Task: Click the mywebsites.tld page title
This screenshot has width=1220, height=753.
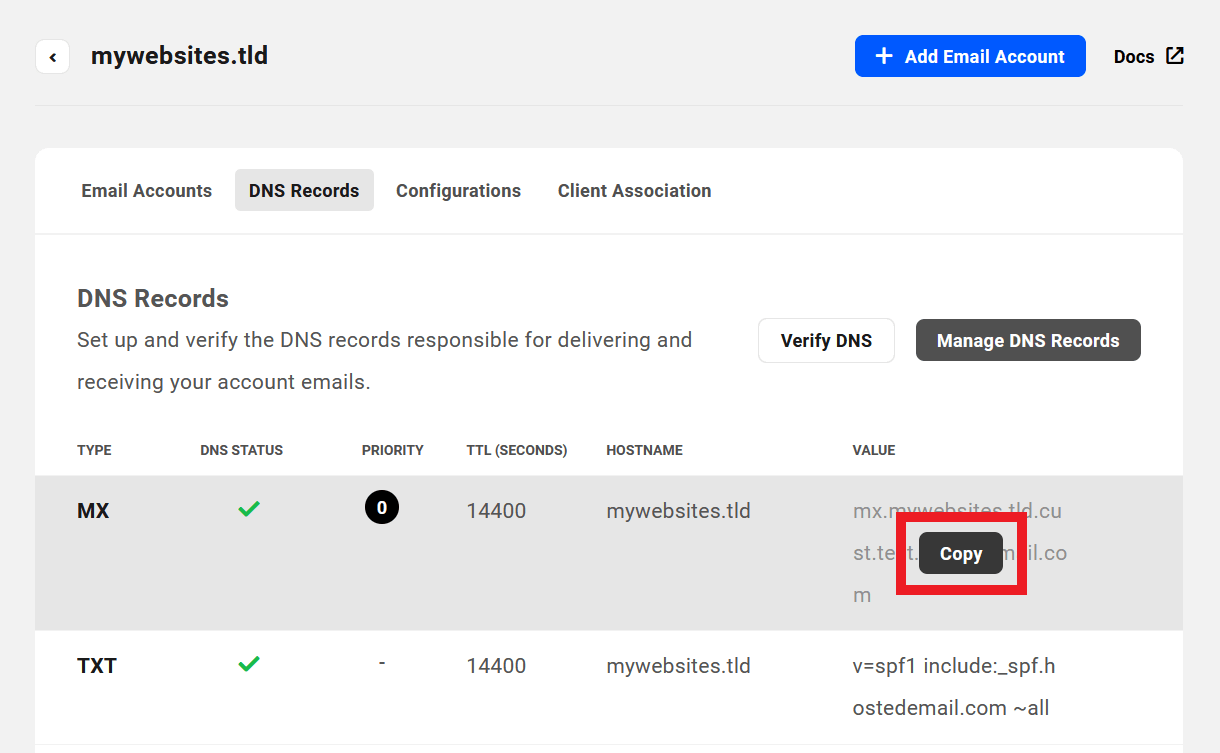Action: 179,56
